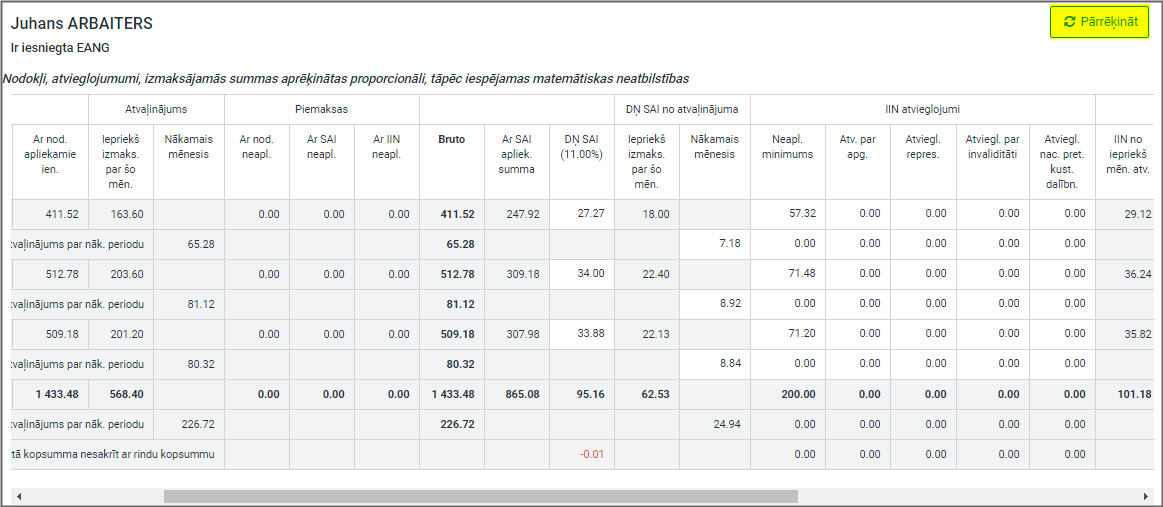Click the total SAI sum 865.08
Image resolution: width=1163 pixels, height=507 pixels.
click(522, 394)
